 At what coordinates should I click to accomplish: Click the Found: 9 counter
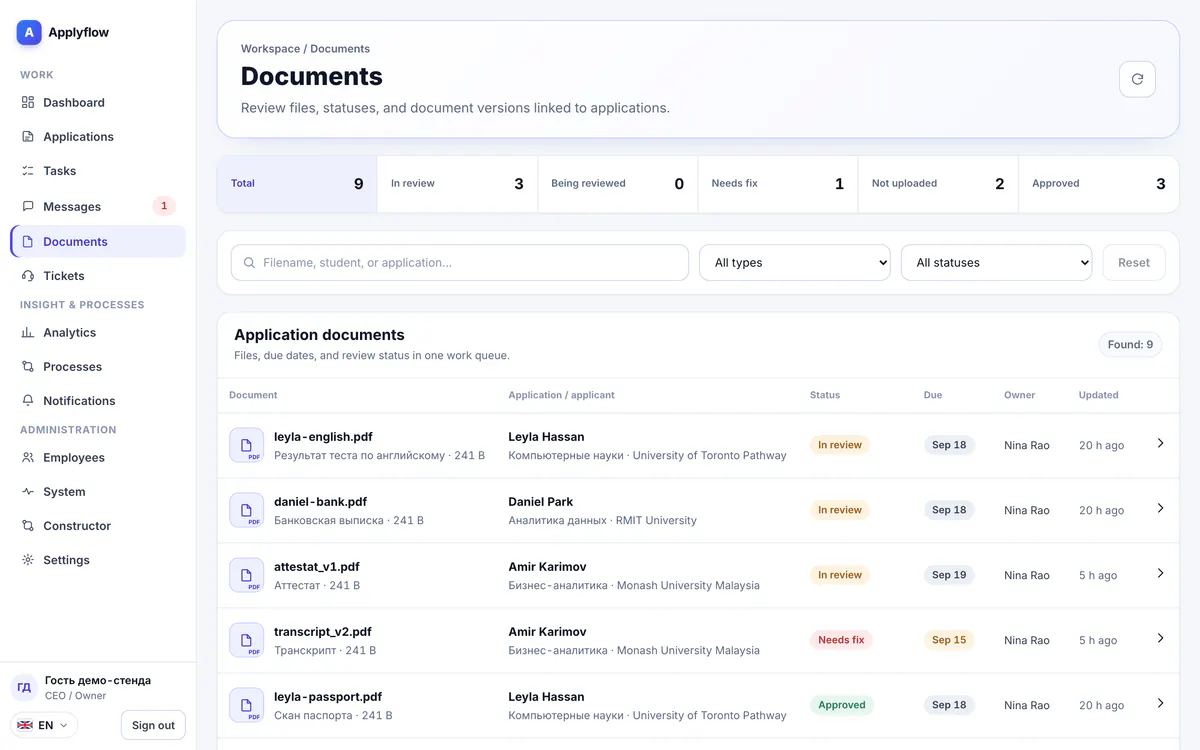(1130, 344)
